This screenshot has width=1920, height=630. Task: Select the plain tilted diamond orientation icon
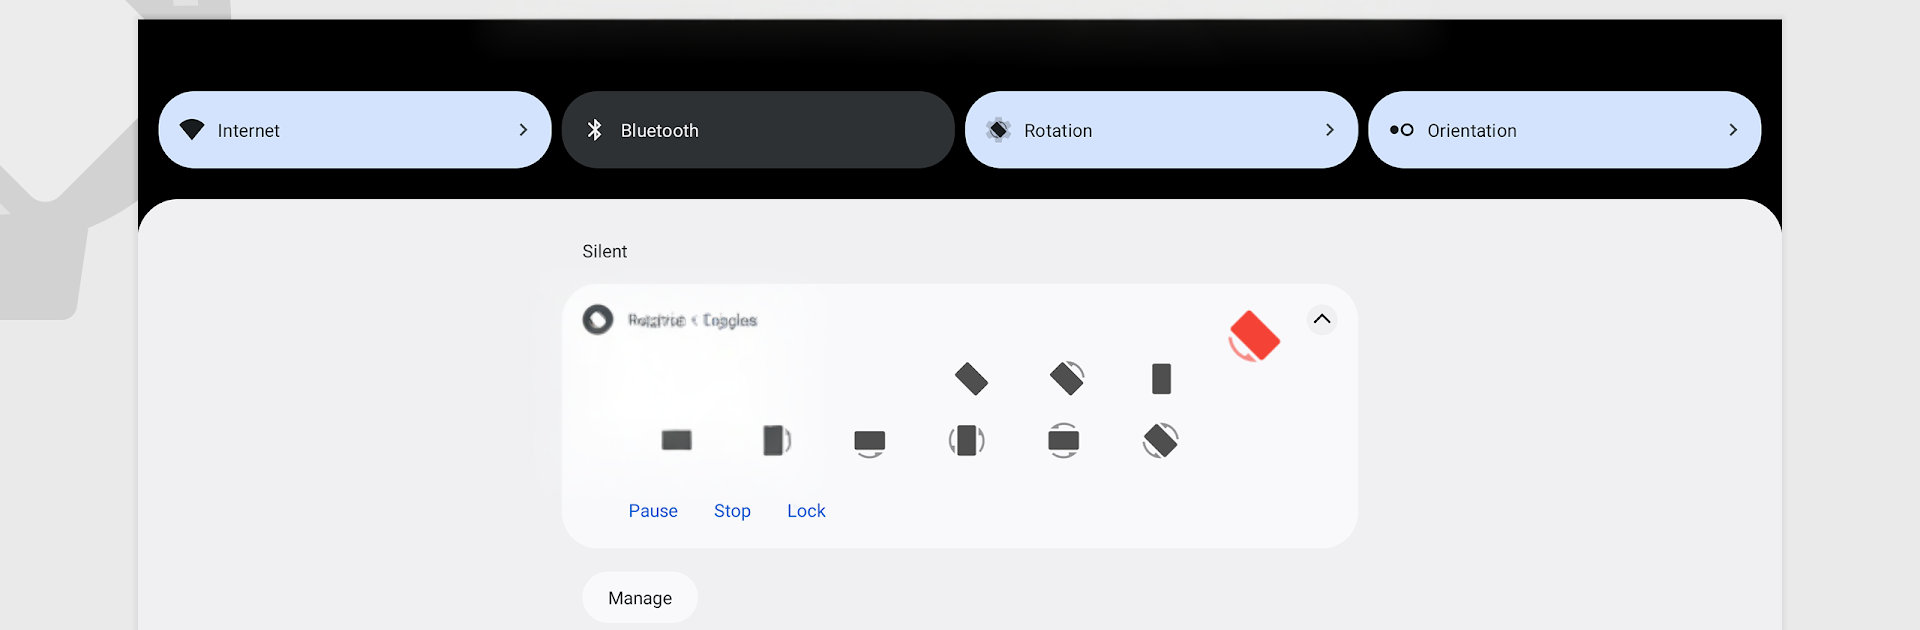[971, 379]
